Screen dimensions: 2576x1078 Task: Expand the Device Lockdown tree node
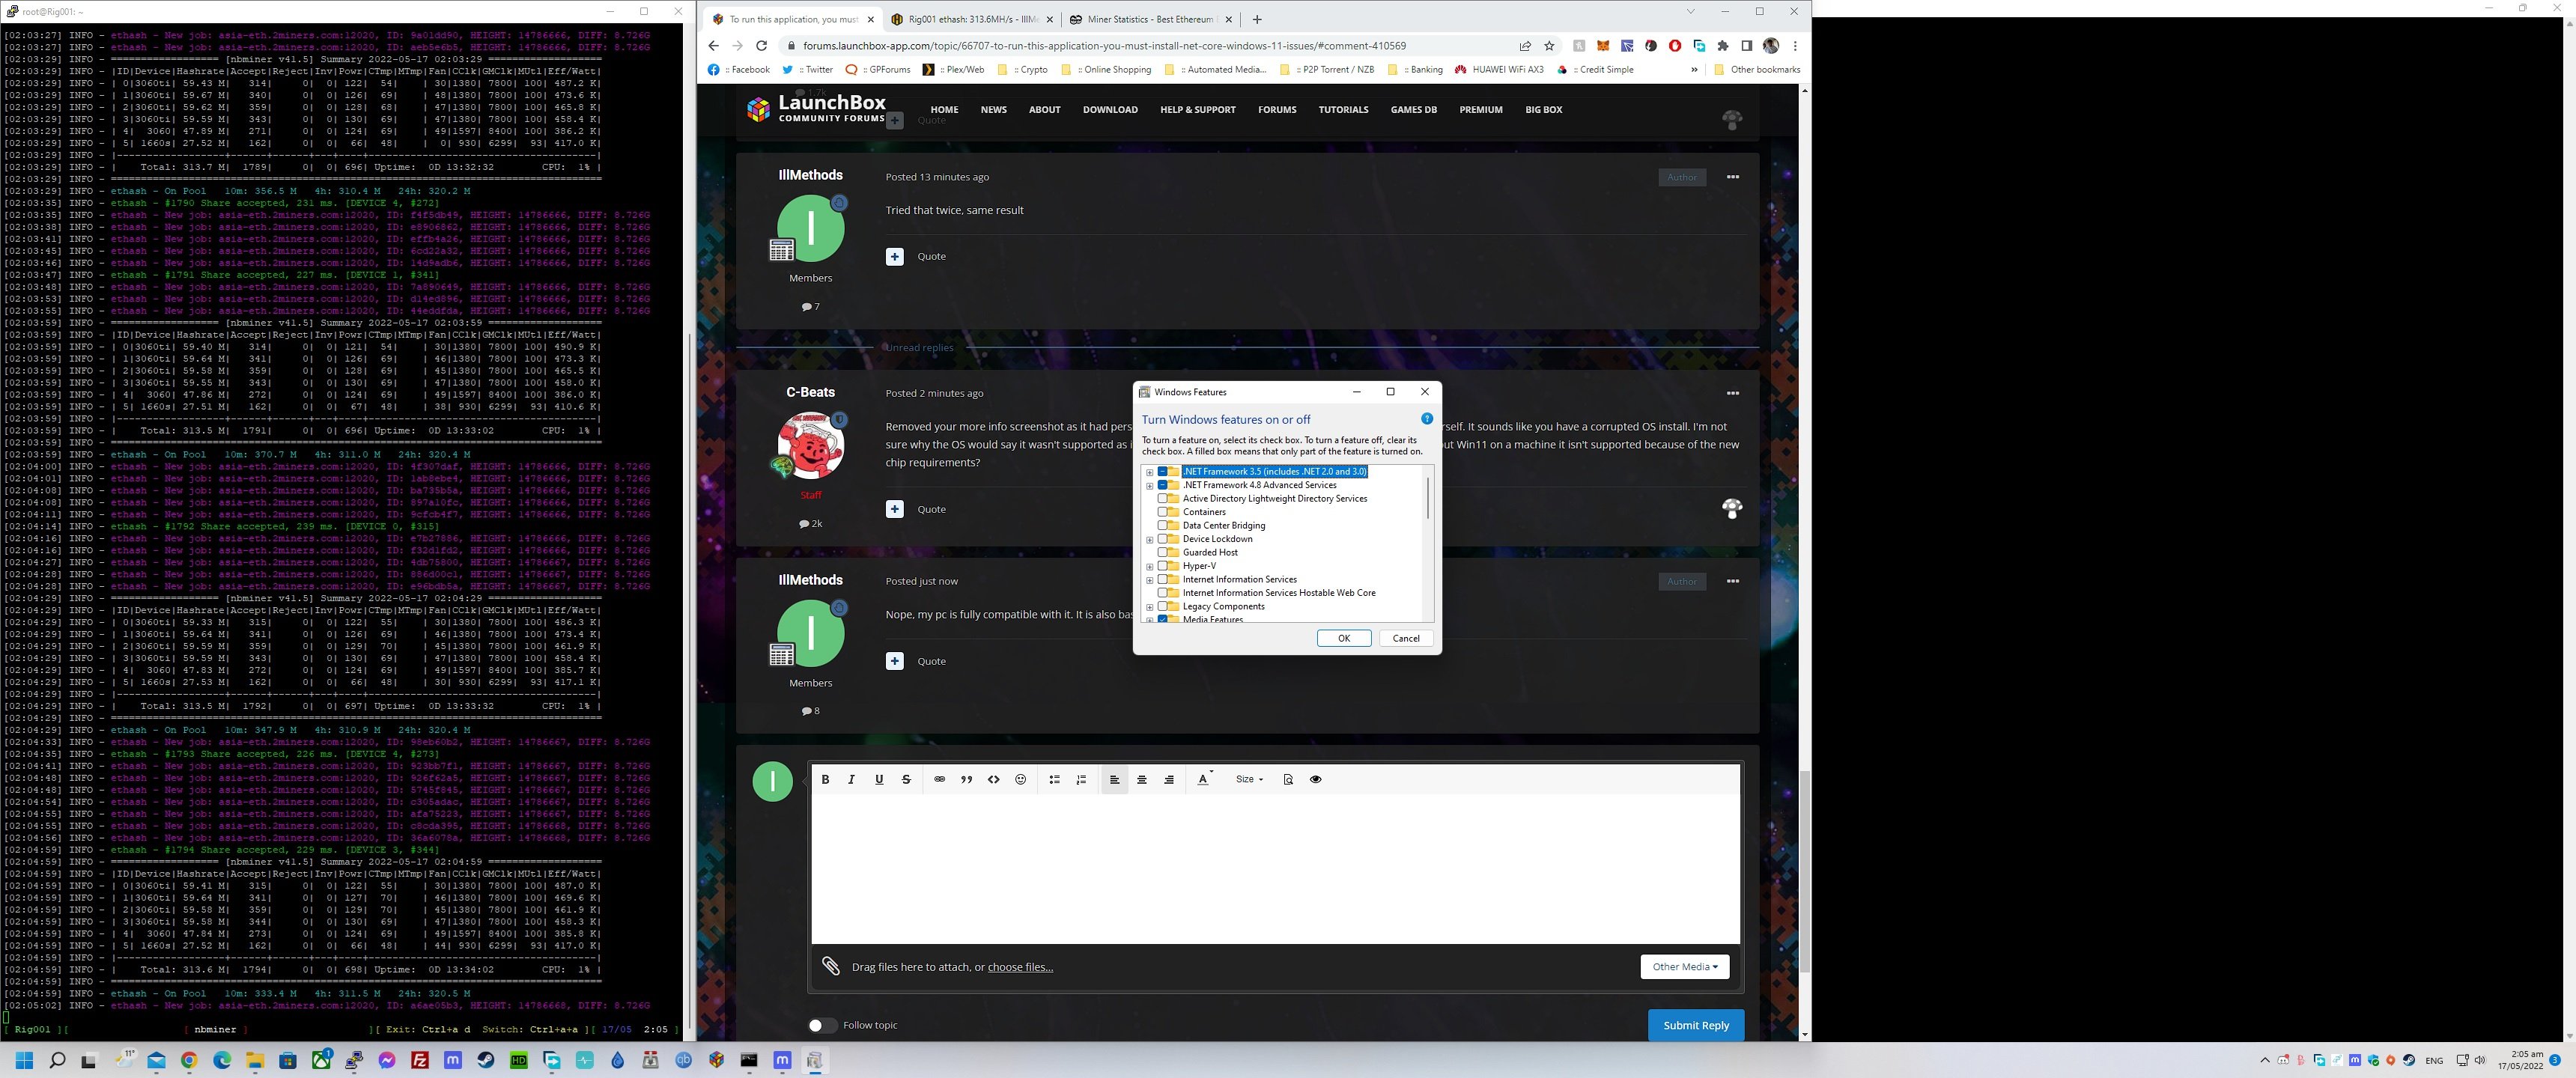(x=1150, y=539)
